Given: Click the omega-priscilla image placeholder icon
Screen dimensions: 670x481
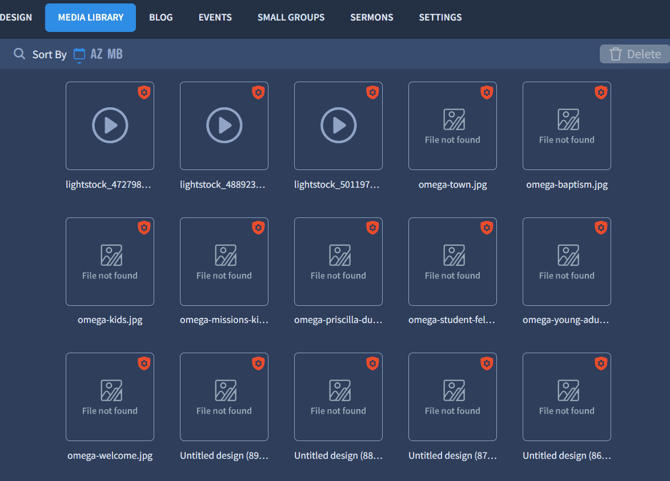Looking at the screenshot, I should coord(338,255).
